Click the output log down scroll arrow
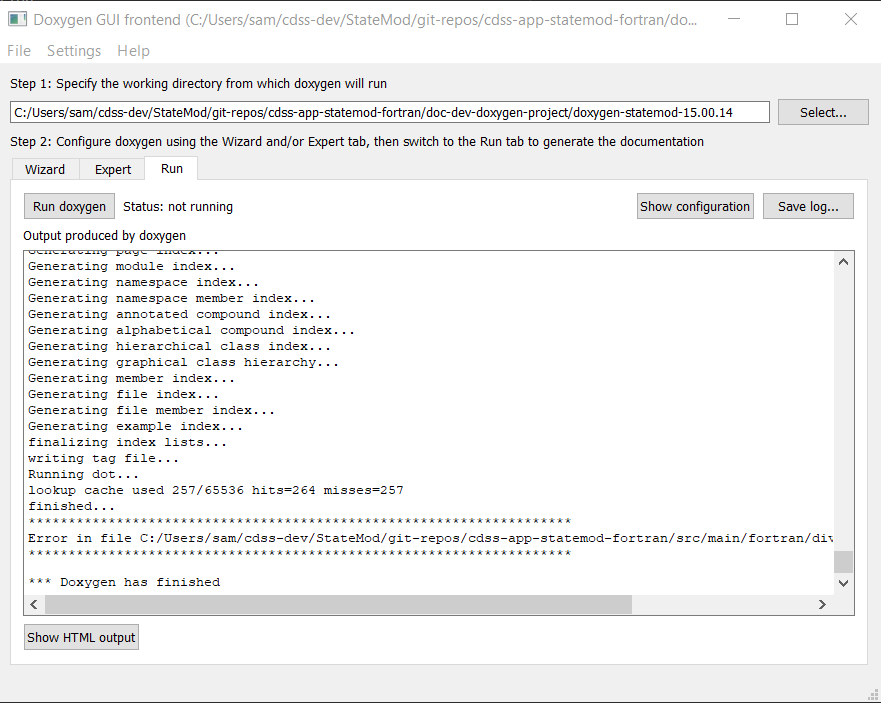Screen dimensions: 881x703 pos(843,583)
